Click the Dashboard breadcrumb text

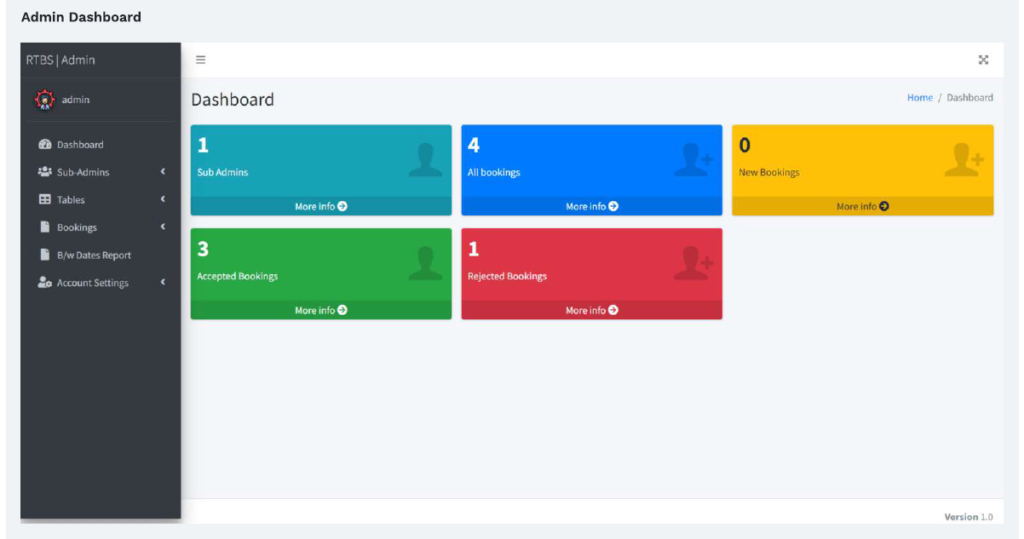970,97
